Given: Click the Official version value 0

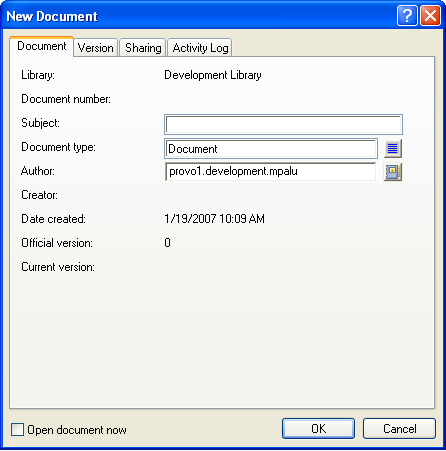Looking at the screenshot, I should (x=167, y=243).
